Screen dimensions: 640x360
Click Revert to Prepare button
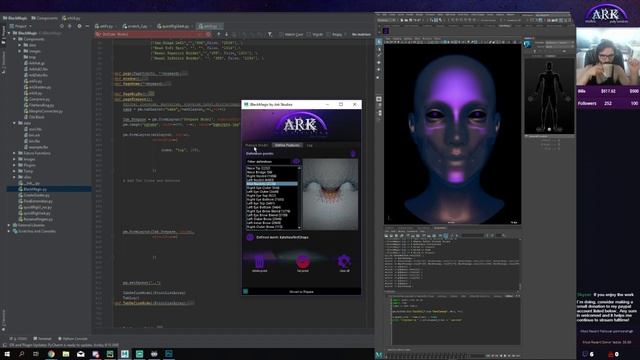[x=302, y=292]
